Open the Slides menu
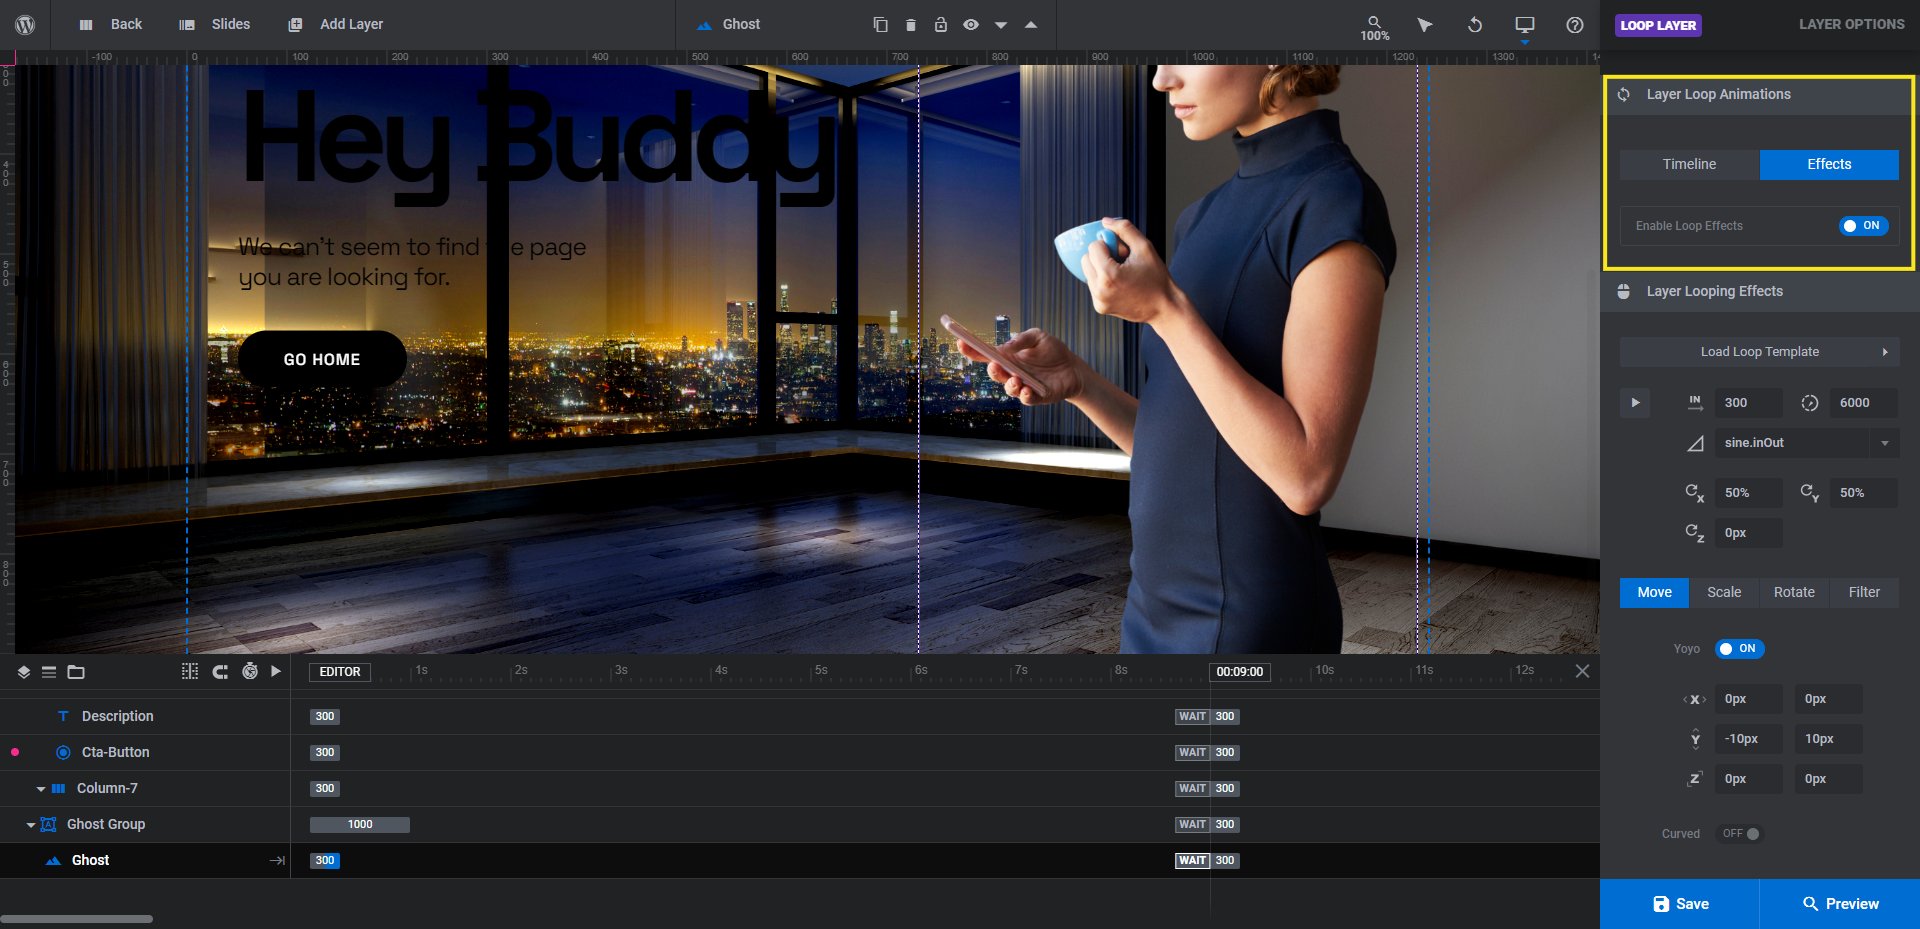Screen dimensions: 1920x929 pos(215,24)
